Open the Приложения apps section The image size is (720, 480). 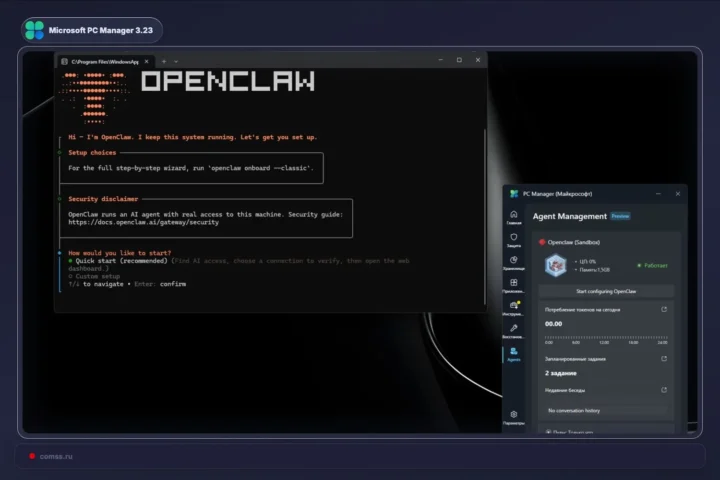514,286
